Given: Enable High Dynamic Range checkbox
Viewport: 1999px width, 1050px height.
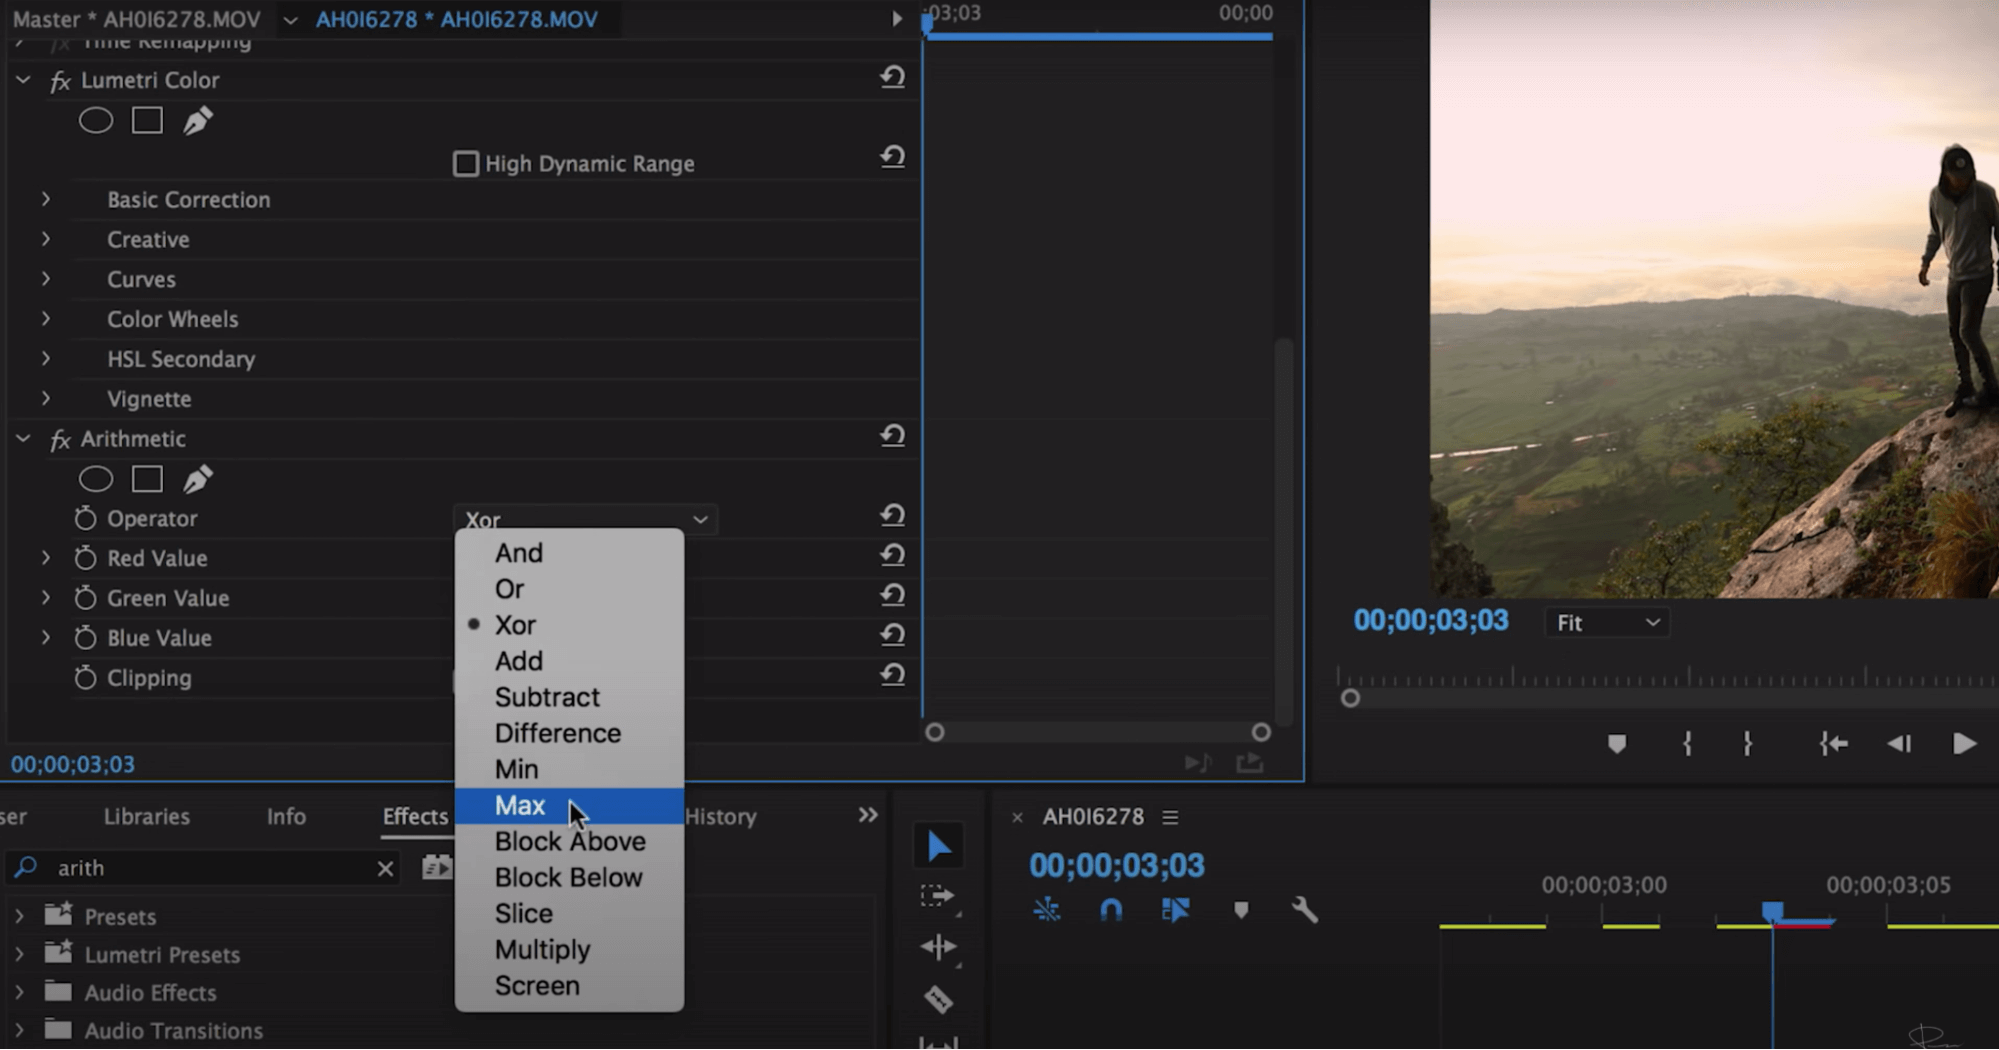Looking at the screenshot, I should [466, 163].
